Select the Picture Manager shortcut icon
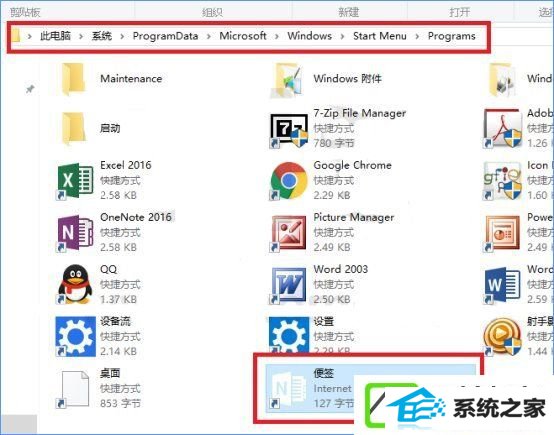Viewport: 554px width, 435px height. [x=289, y=233]
